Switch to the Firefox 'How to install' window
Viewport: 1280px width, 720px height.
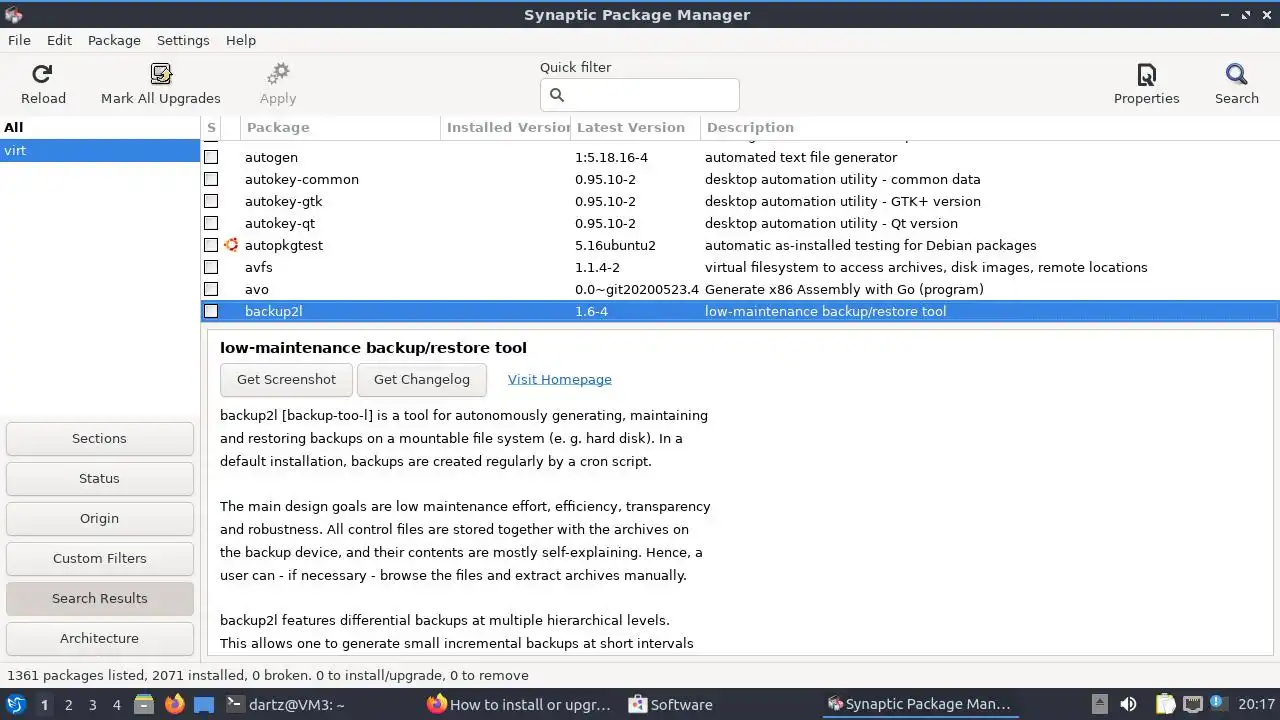click(x=519, y=704)
